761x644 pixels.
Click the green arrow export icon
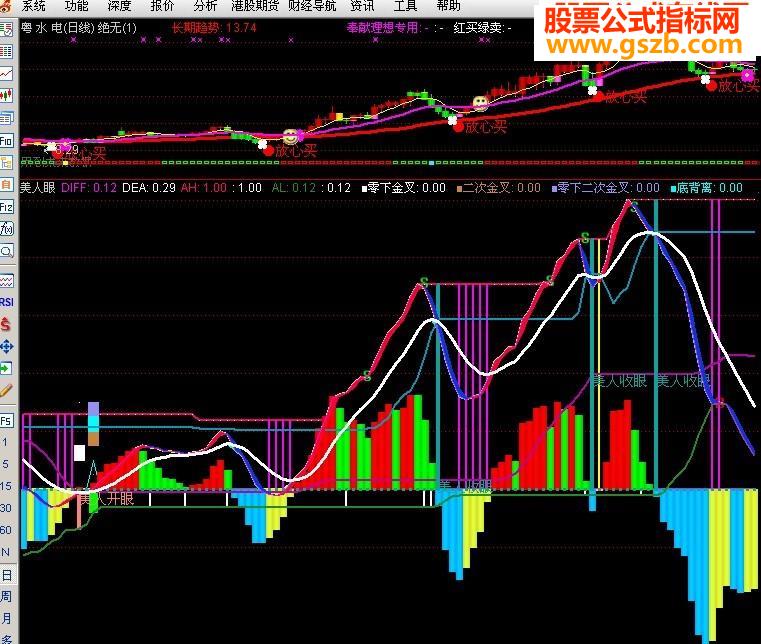point(6,368)
